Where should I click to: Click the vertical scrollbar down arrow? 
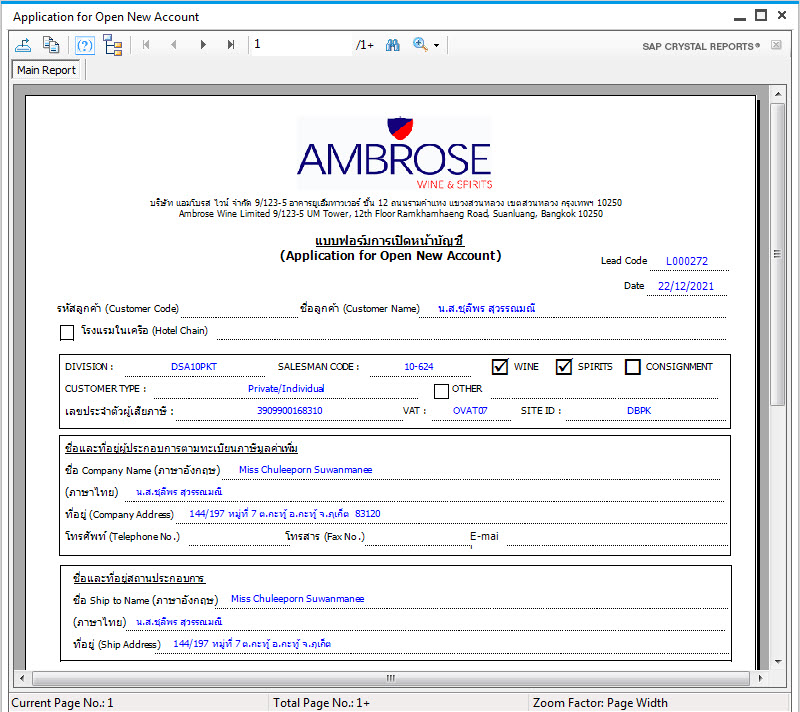click(x=778, y=662)
